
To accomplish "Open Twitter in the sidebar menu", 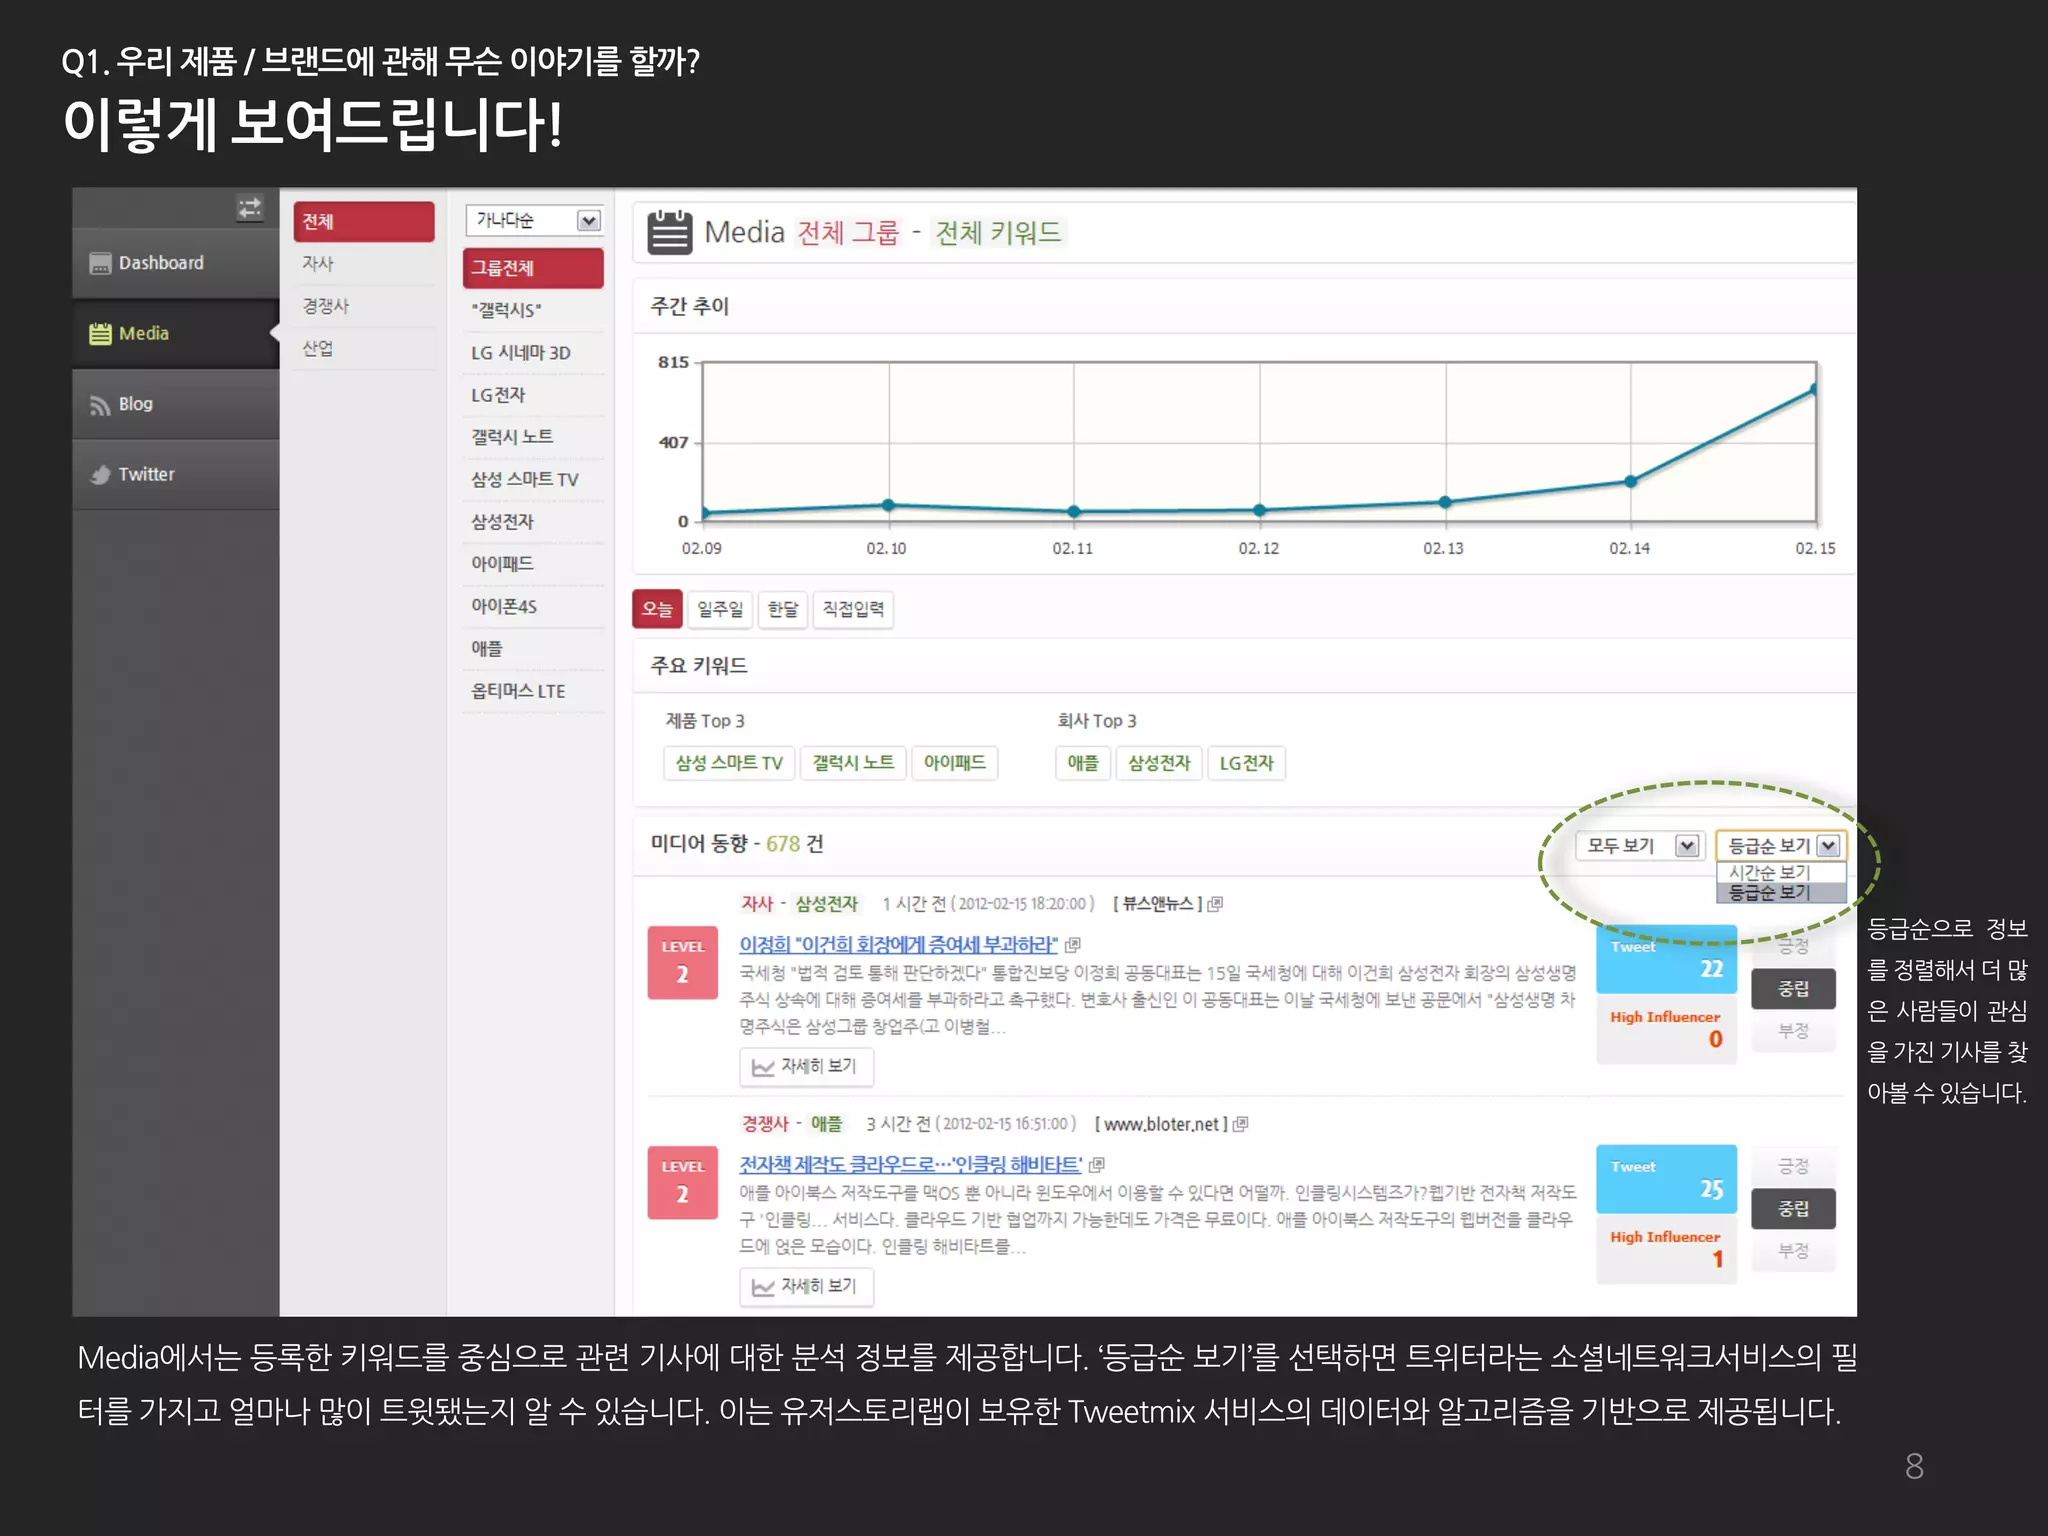I will [176, 475].
